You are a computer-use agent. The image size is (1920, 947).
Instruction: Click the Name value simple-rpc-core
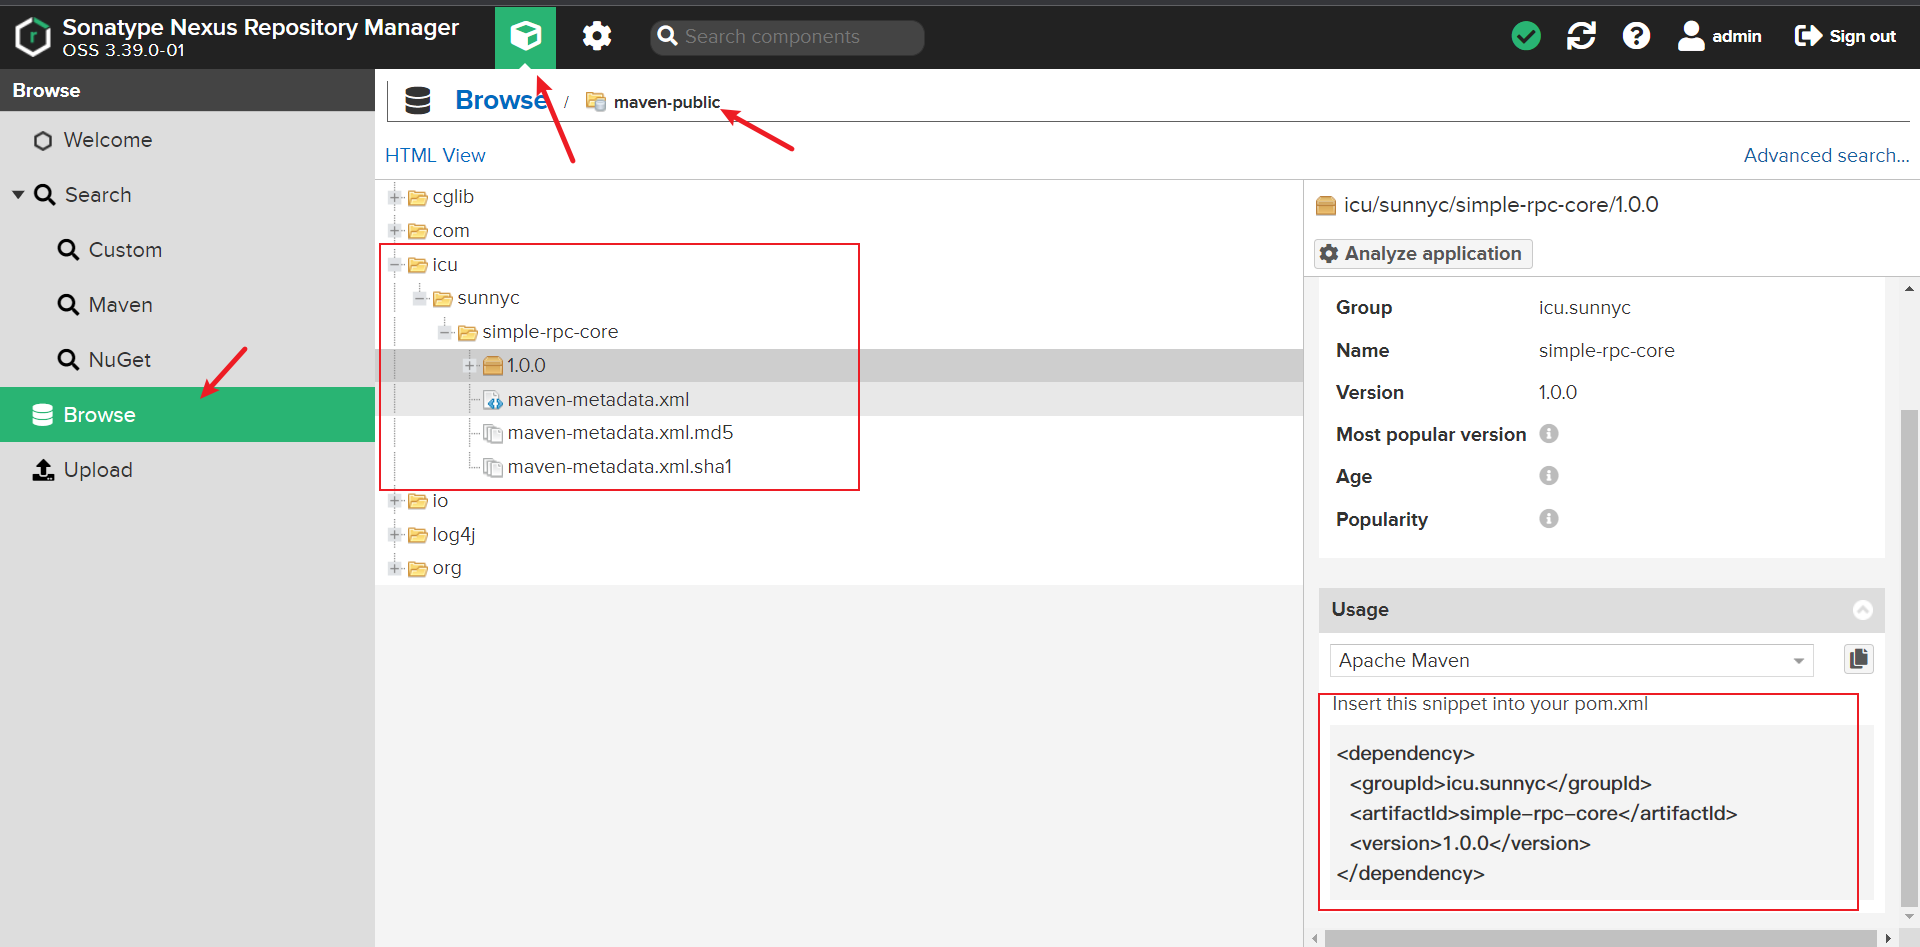pos(1606,351)
